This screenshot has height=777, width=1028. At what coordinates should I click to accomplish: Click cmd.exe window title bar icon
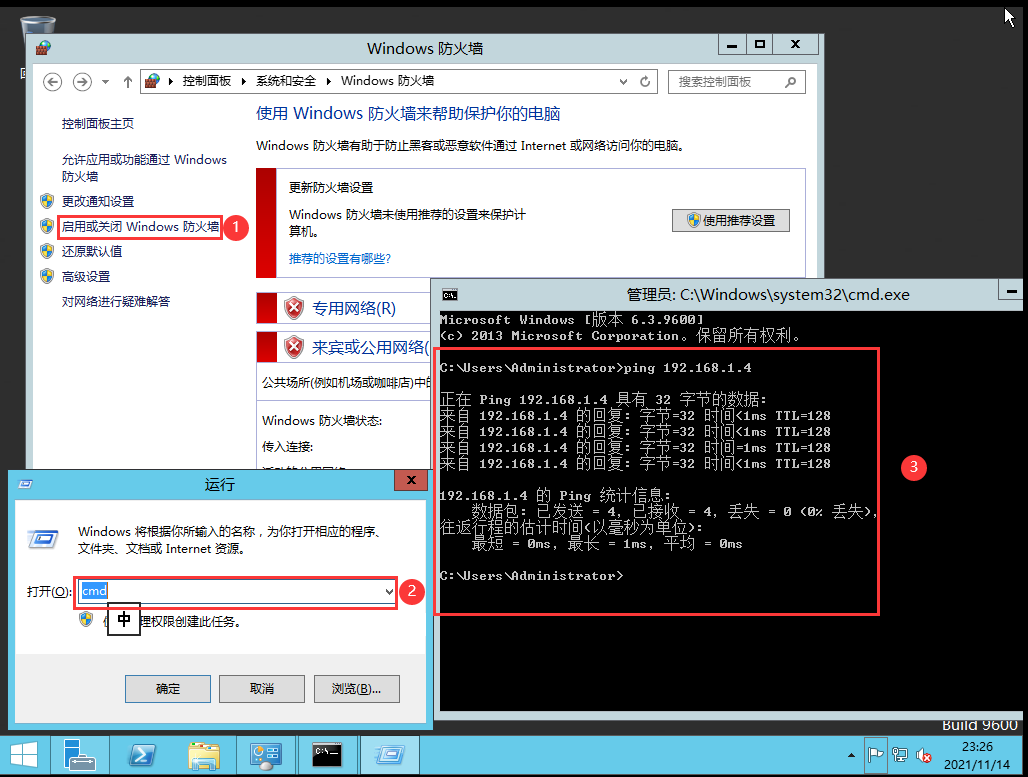coord(450,295)
